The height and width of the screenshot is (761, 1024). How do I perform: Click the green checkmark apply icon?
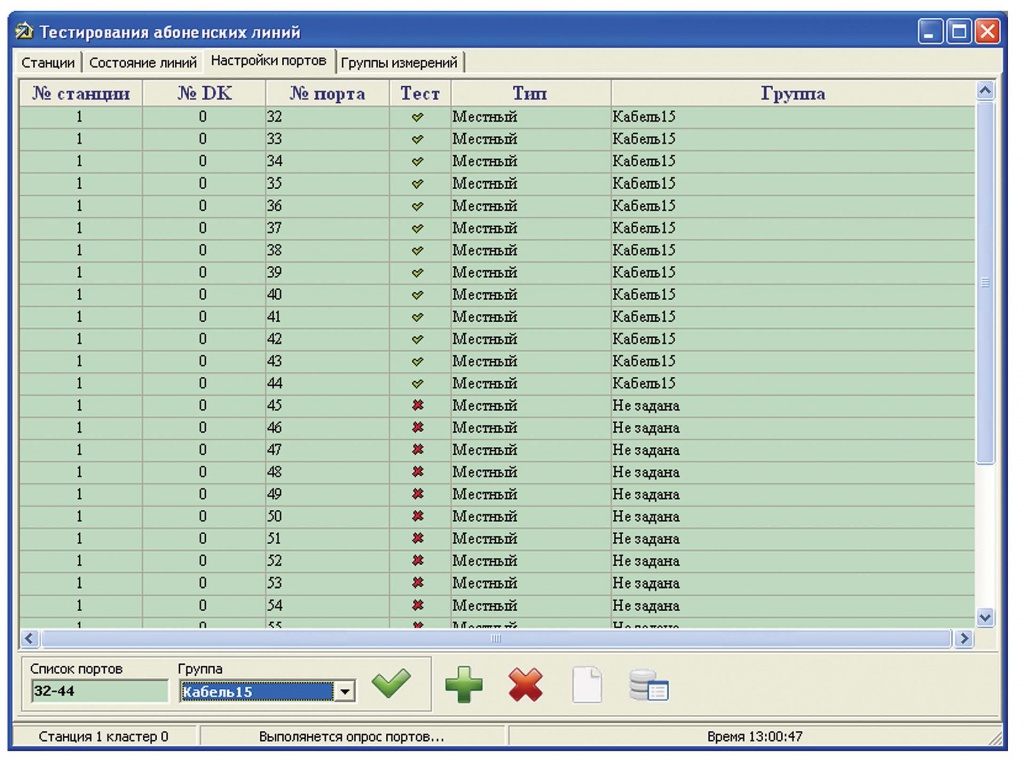391,683
